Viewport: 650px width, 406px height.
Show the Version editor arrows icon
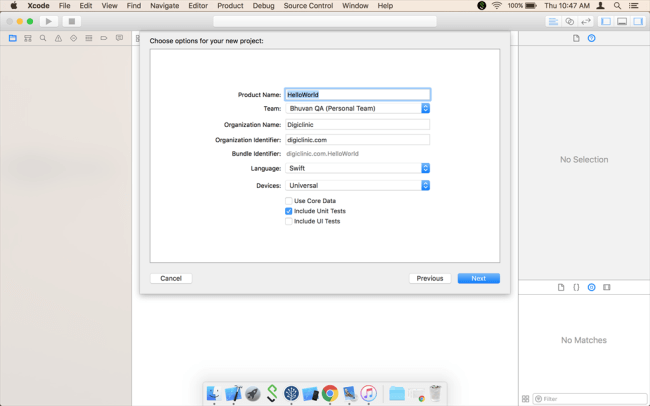pyautogui.click(x=586, y=22)
